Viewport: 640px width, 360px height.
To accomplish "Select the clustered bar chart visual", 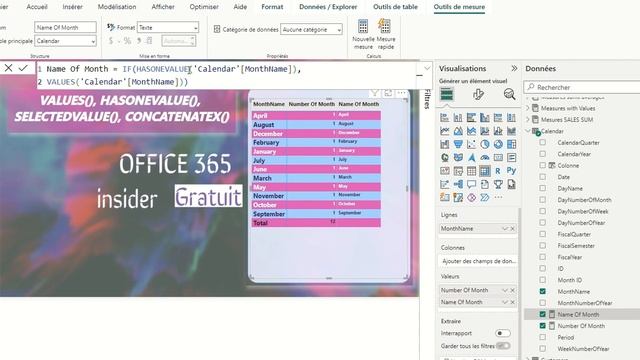I will coord(471,118).
